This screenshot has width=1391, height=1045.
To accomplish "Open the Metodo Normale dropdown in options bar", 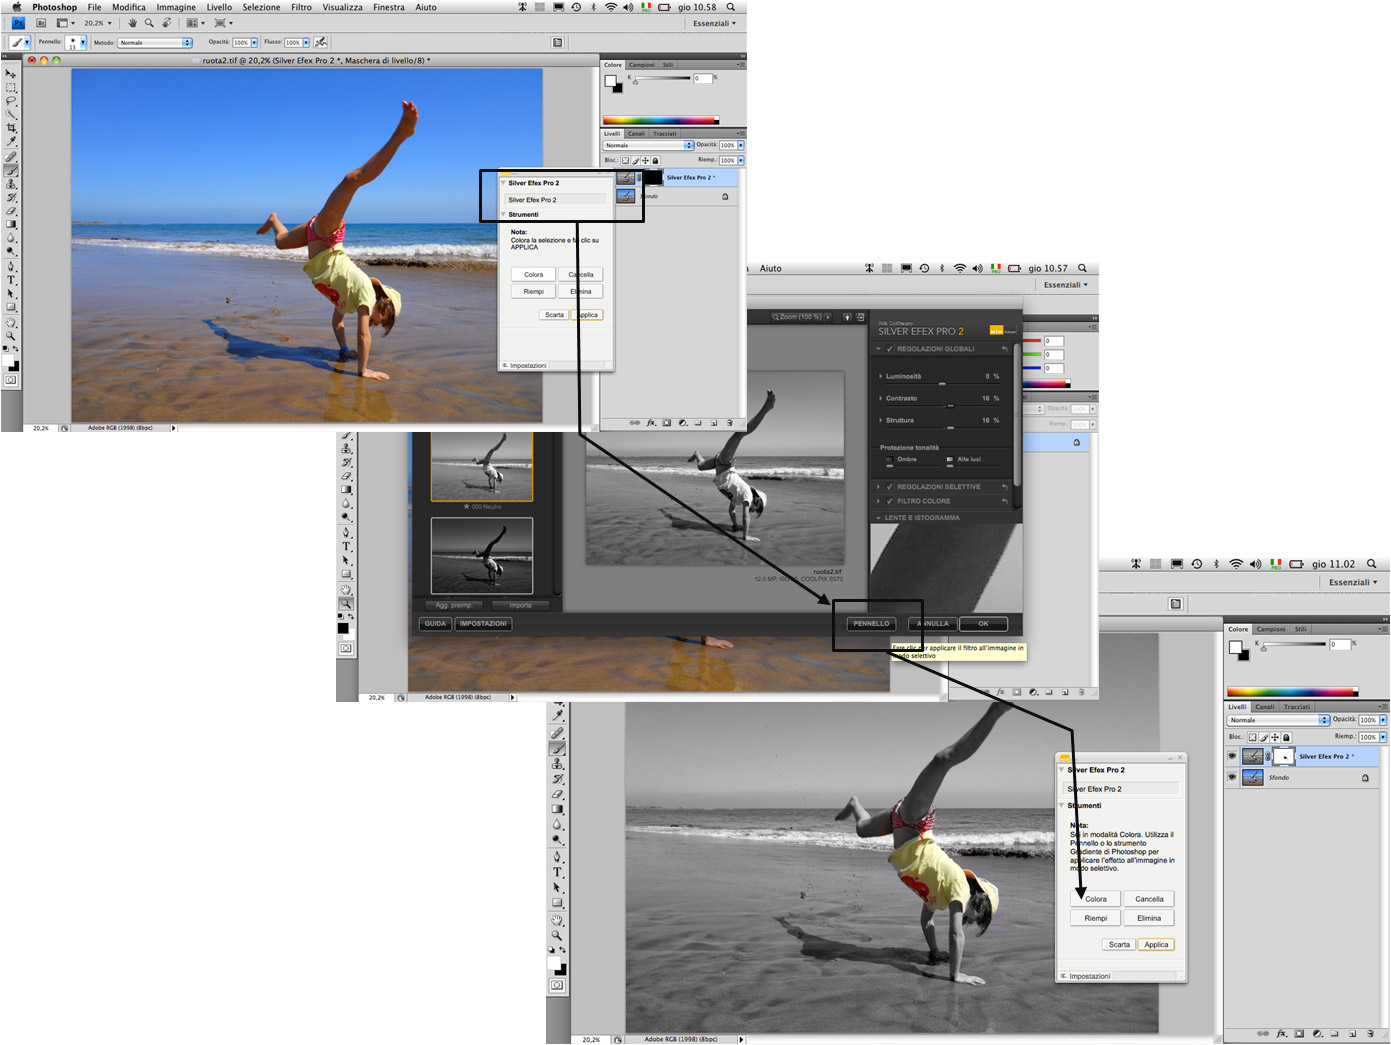I will pos(155,42).
